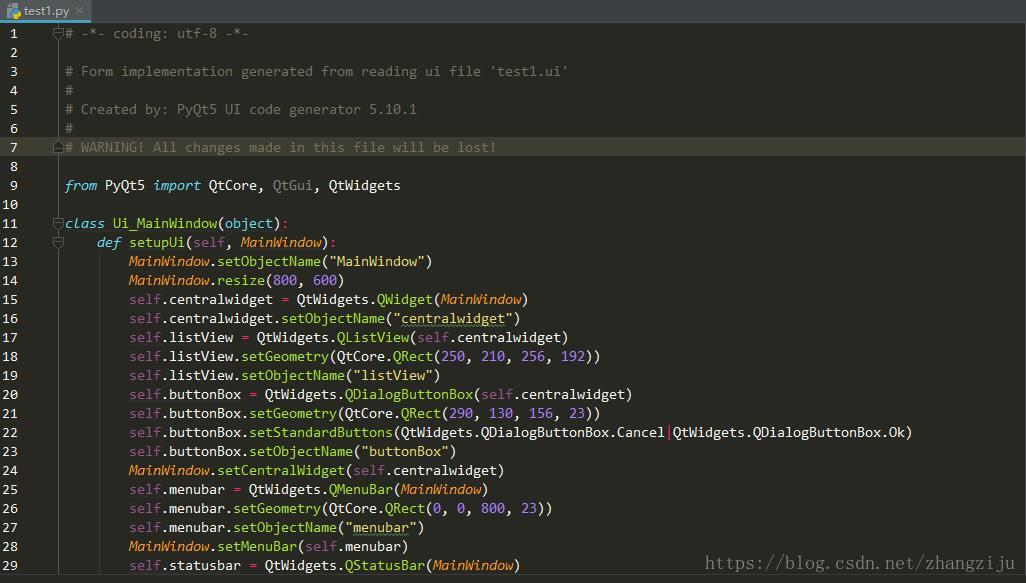Click 'QDialogButtonBox' on line 20
This screenshot has height=583, width=1026.
click(x=408, y=395)
